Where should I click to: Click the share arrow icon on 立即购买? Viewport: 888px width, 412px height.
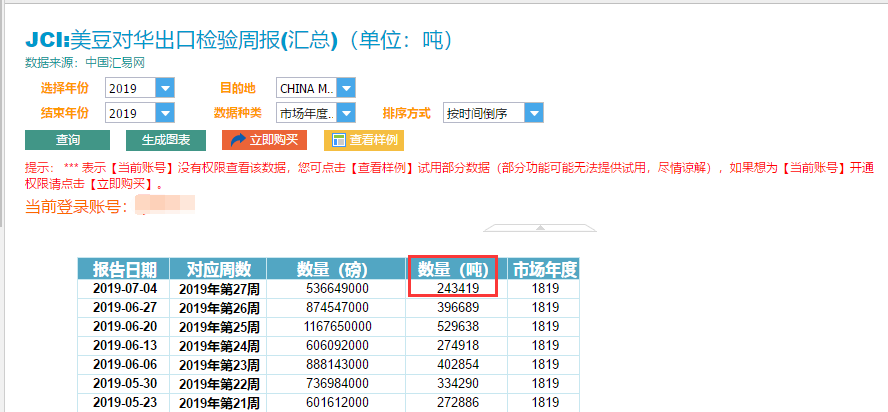[x=238, y=140]
